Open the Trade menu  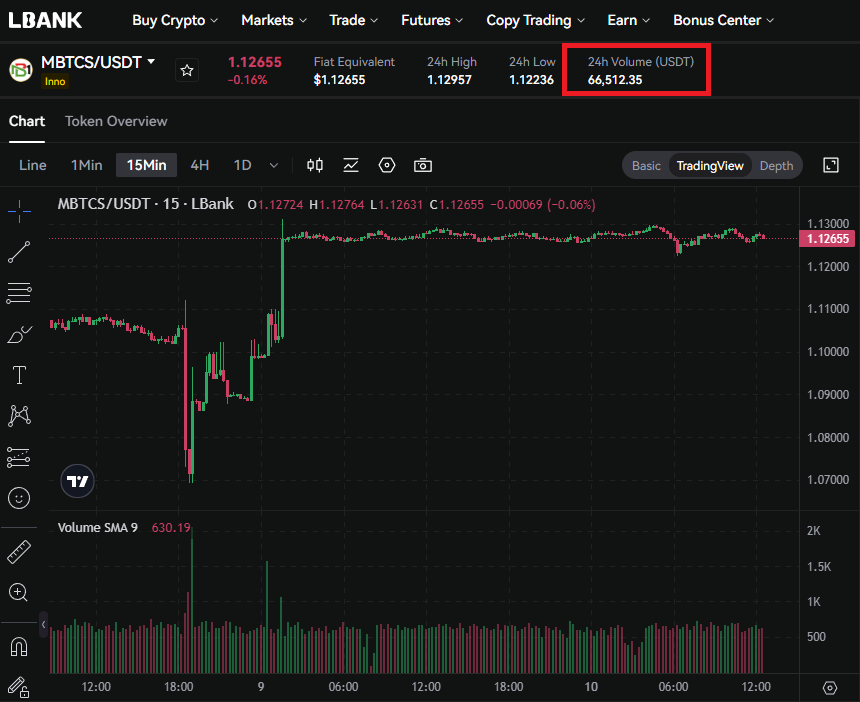pos(353,20)
